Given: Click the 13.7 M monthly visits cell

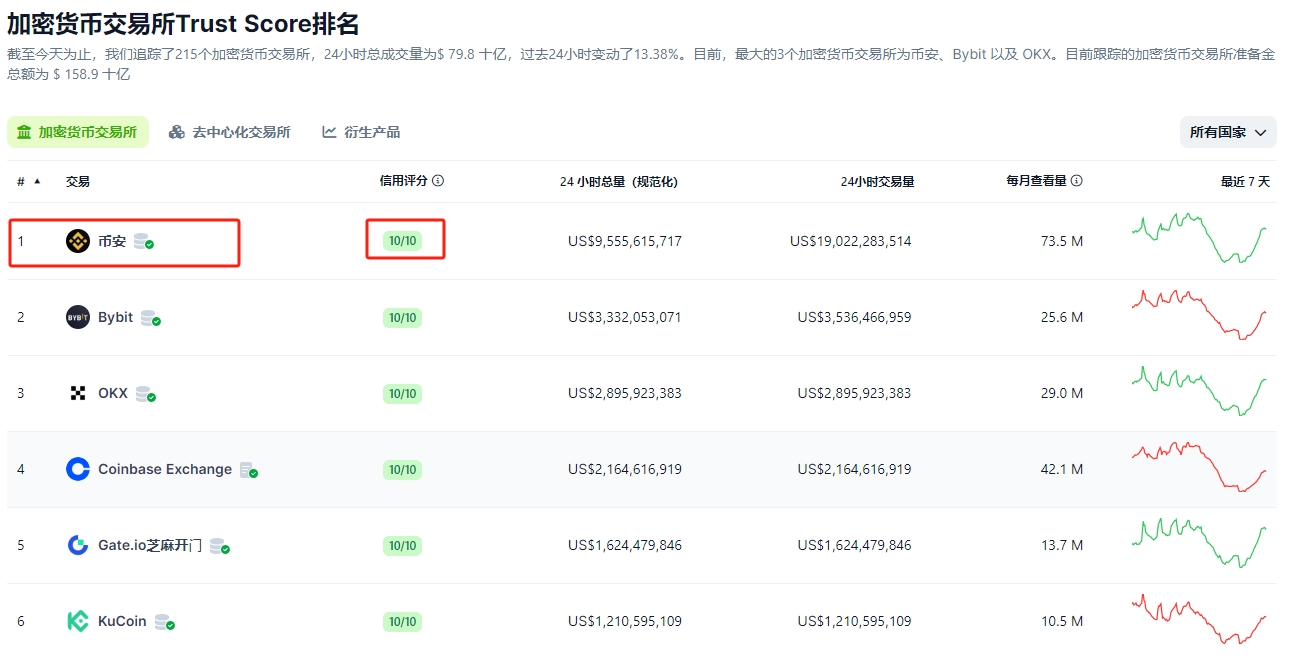Looking at the screenshot, I should 1062,545.
